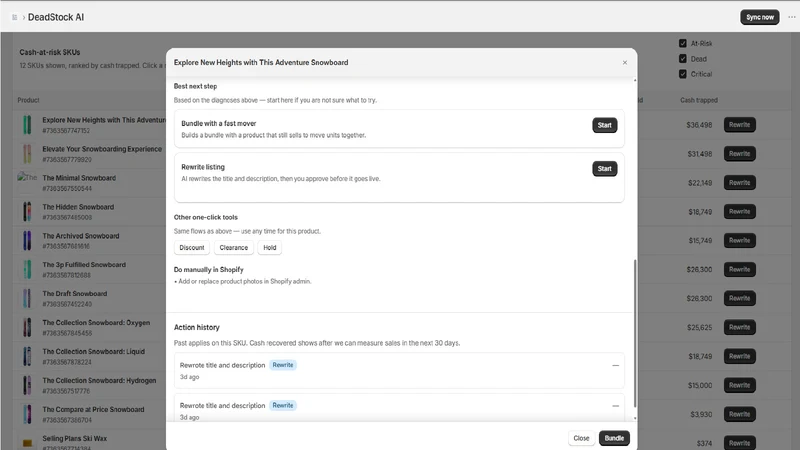This screenshot has height=450, width=800.
Task: Uncheck the Critical filter checkbox
Action: pyautogui.click(x=683, y=74)
